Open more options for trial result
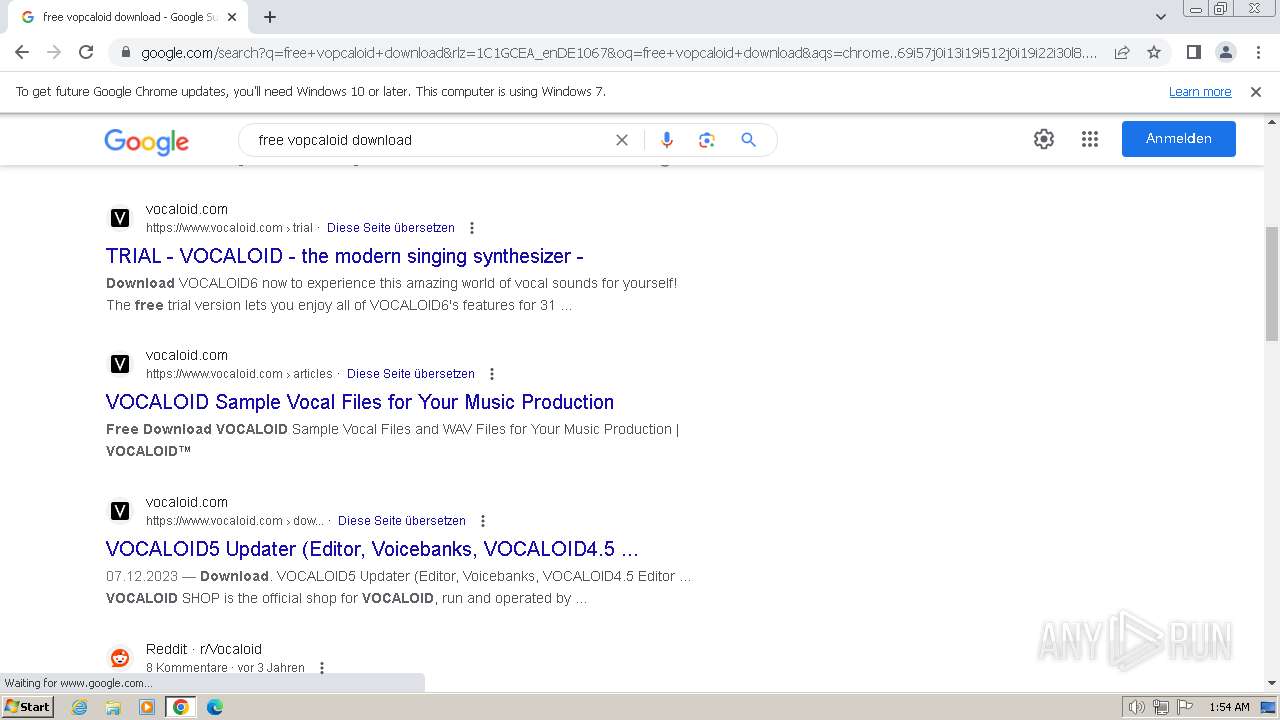Image resolution: width=1280 pixels, height=720 pixels. tap(472, 228)
